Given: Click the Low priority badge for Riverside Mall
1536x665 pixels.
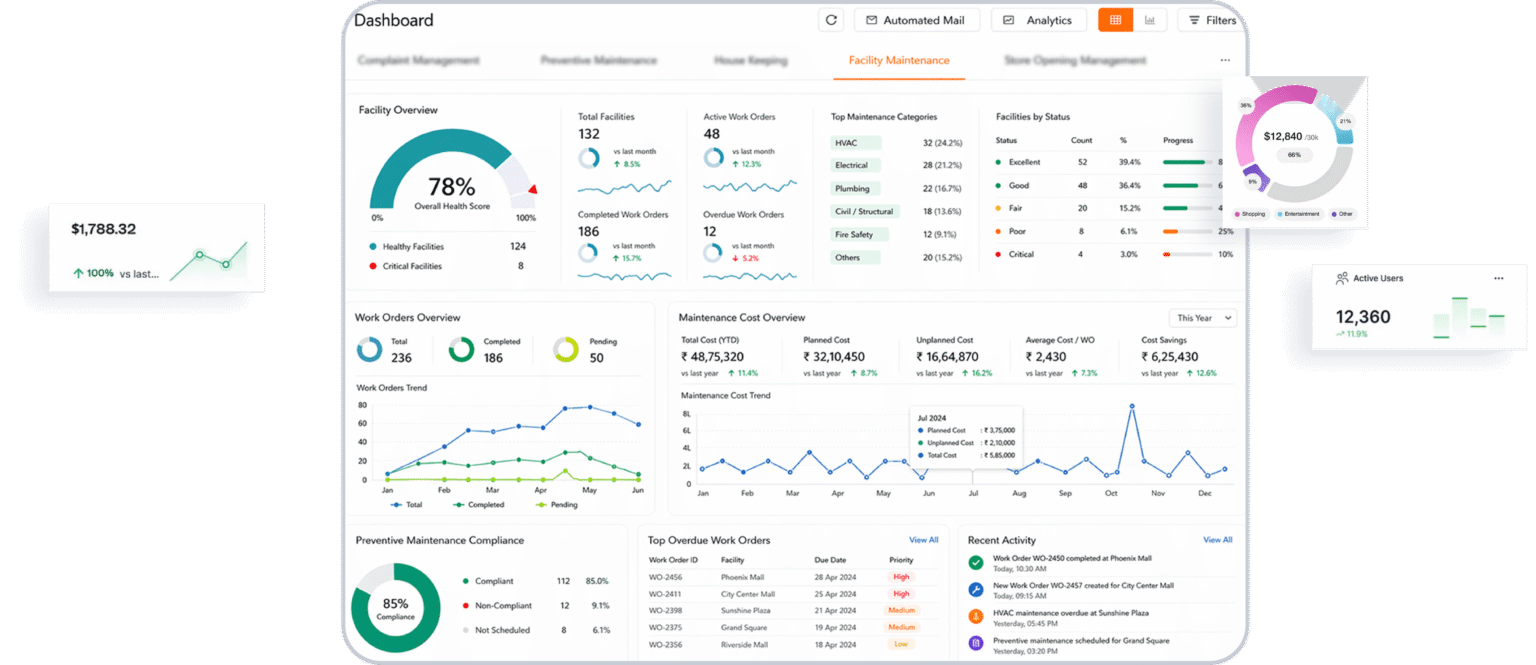Looking at the screenshot, I should tap(901, 644).
